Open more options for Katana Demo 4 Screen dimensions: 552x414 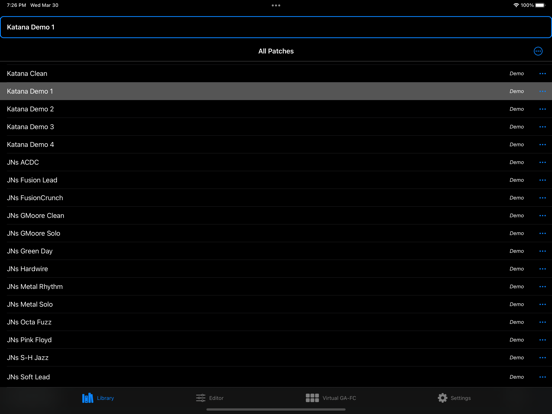[542, 145]
